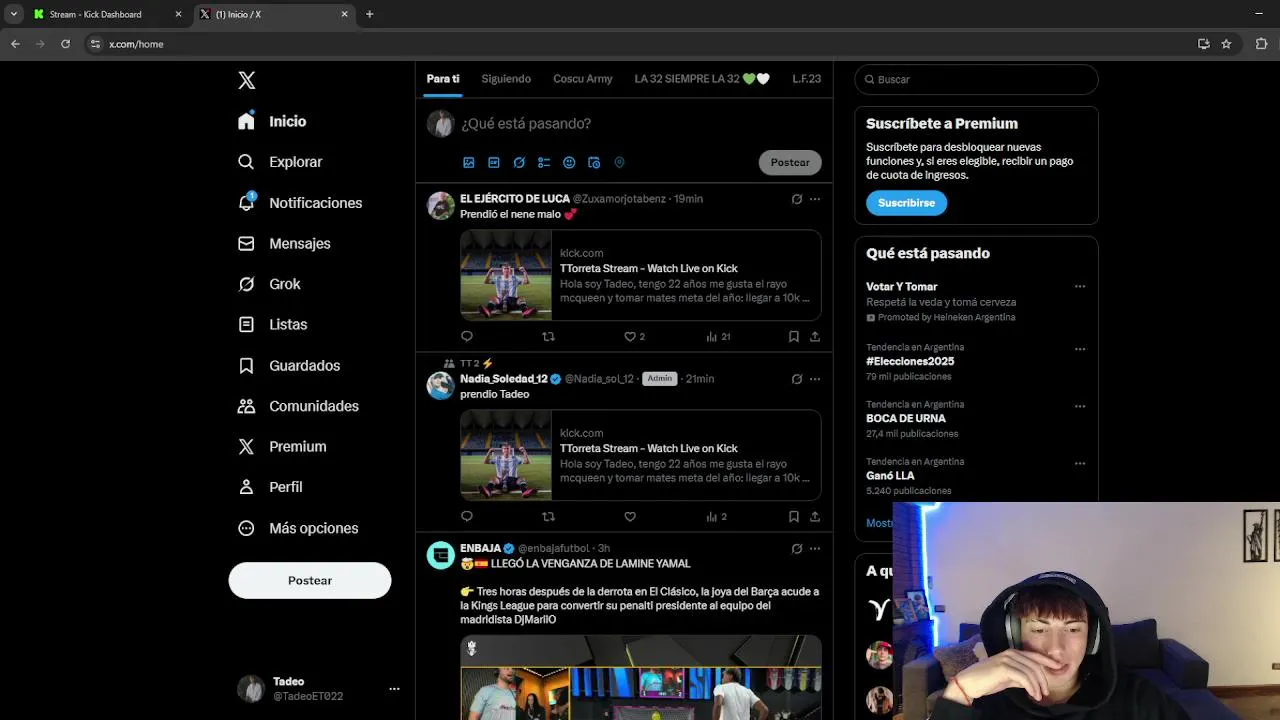1280x720 pixels.
Task: Open Perfil in the sidebar
Action: coord(270,487)
